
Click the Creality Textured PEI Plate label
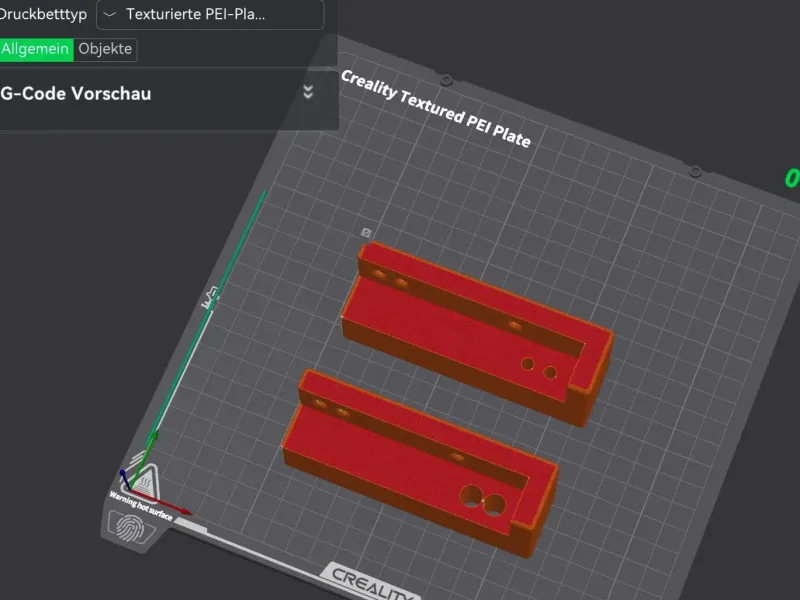point(436,109)
